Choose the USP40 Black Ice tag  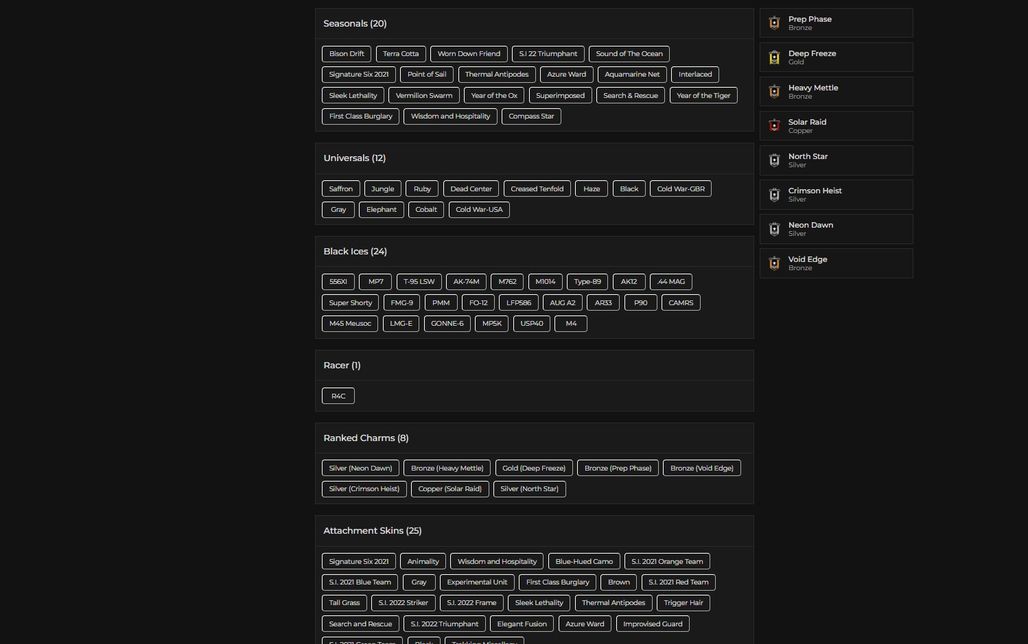532,324
